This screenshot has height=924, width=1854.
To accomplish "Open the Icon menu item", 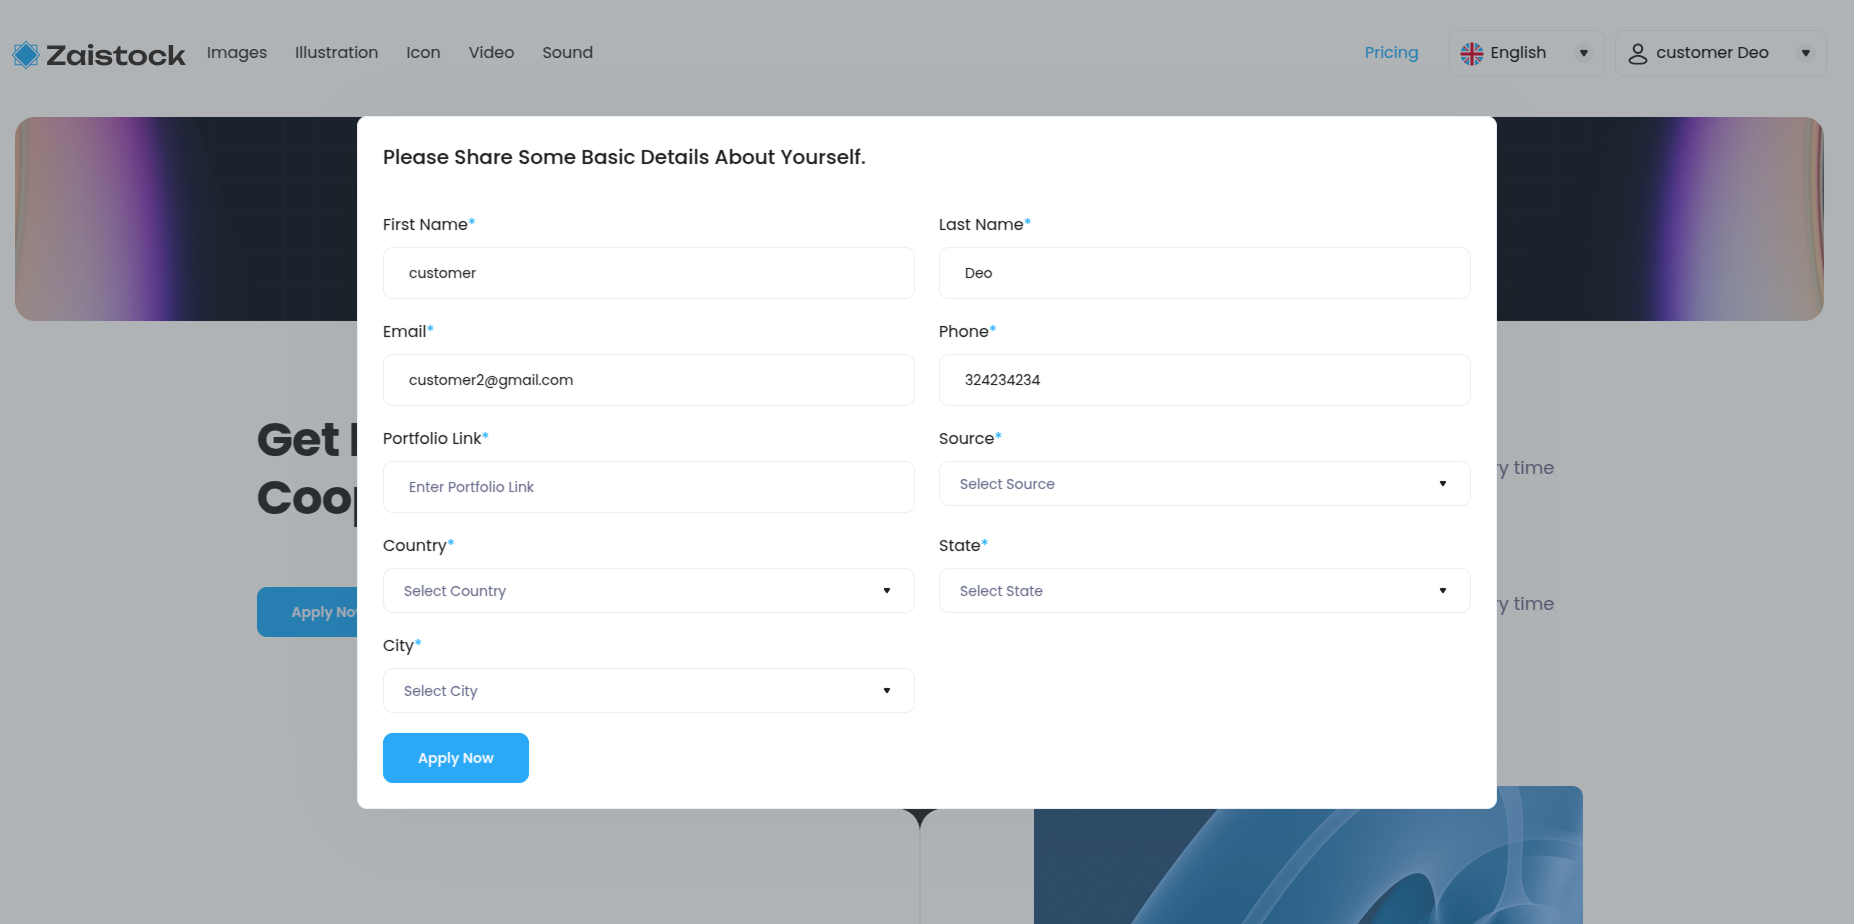I will pos(423,52).
